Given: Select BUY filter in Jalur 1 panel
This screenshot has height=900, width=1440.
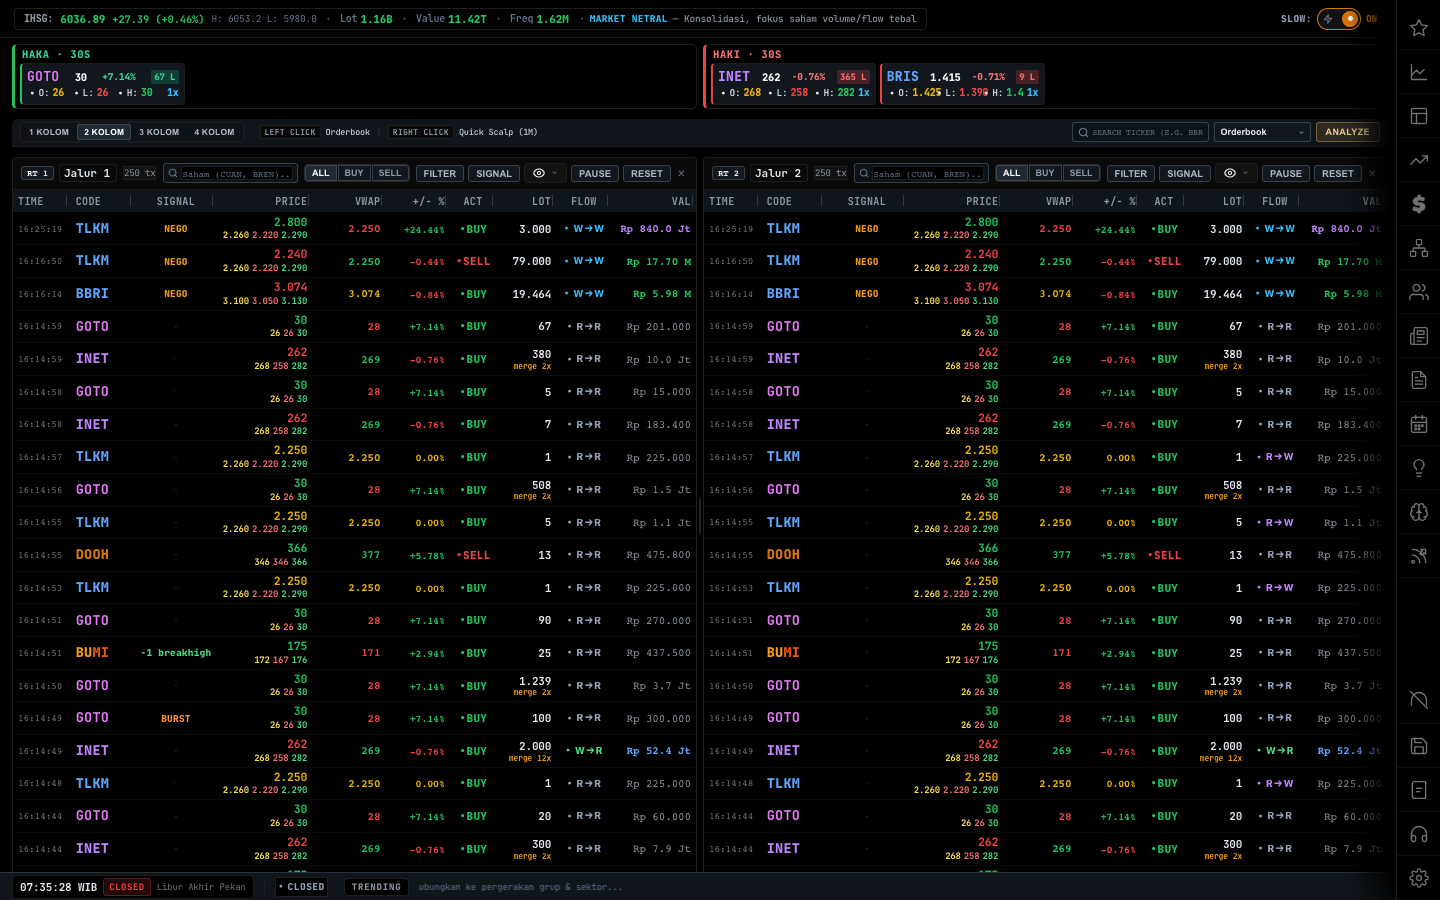Looking at the screenshot, I should coord(354,173).
